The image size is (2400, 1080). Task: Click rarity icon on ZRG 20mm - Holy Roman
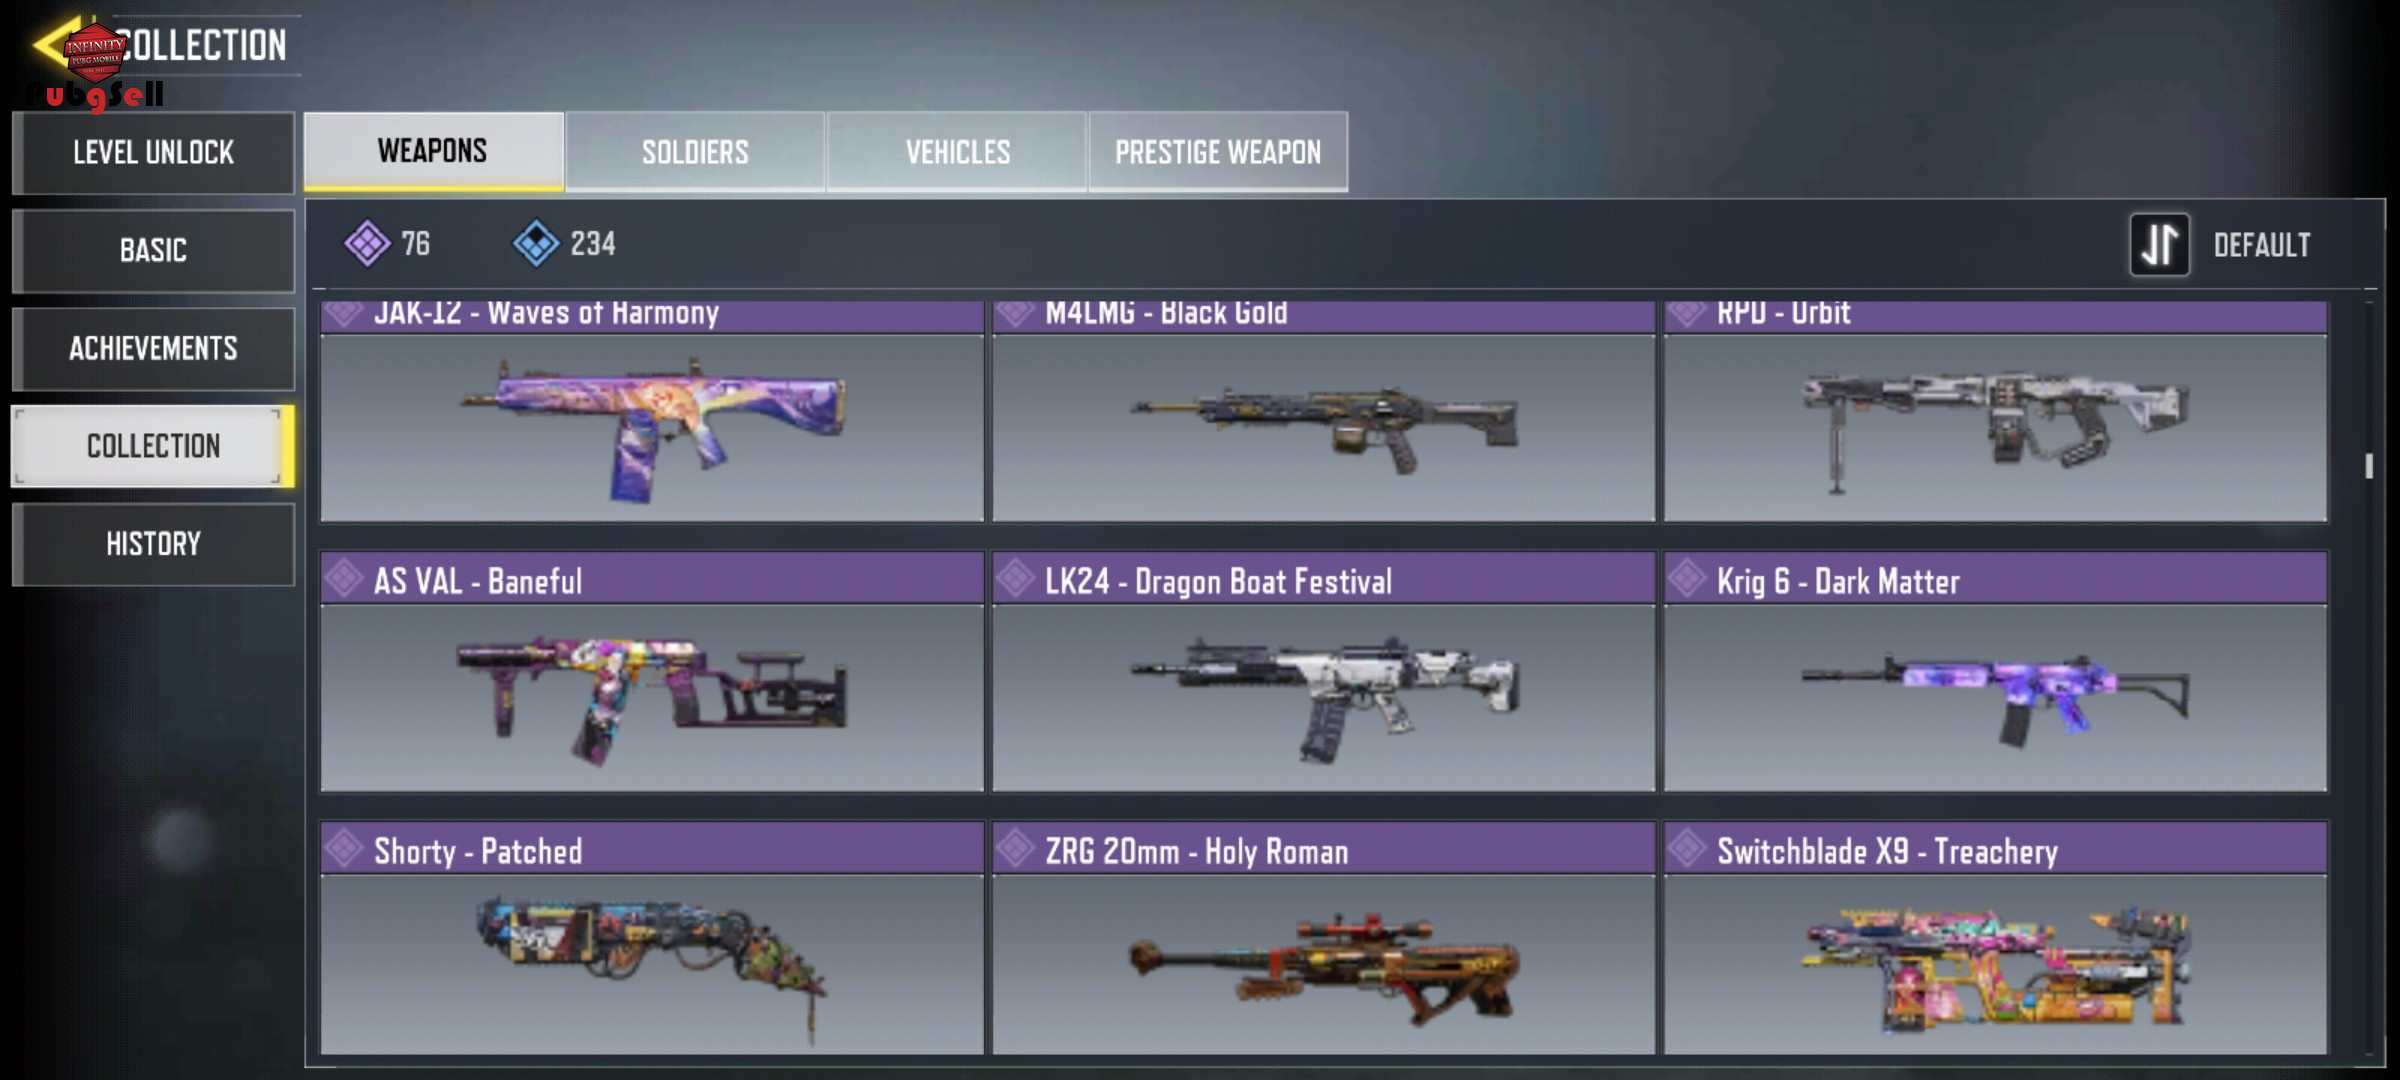1015,848
